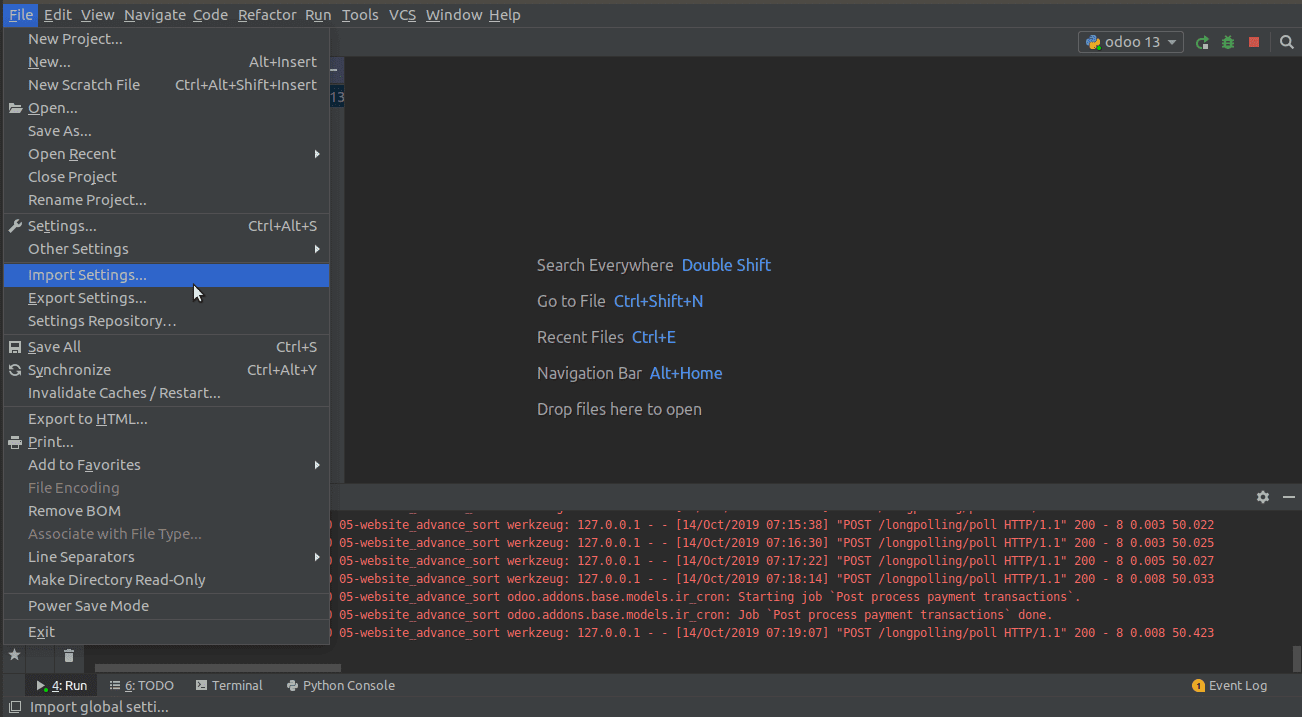Open the Window menu
The width and height of the screenshot is (1302, 717).
454,15
